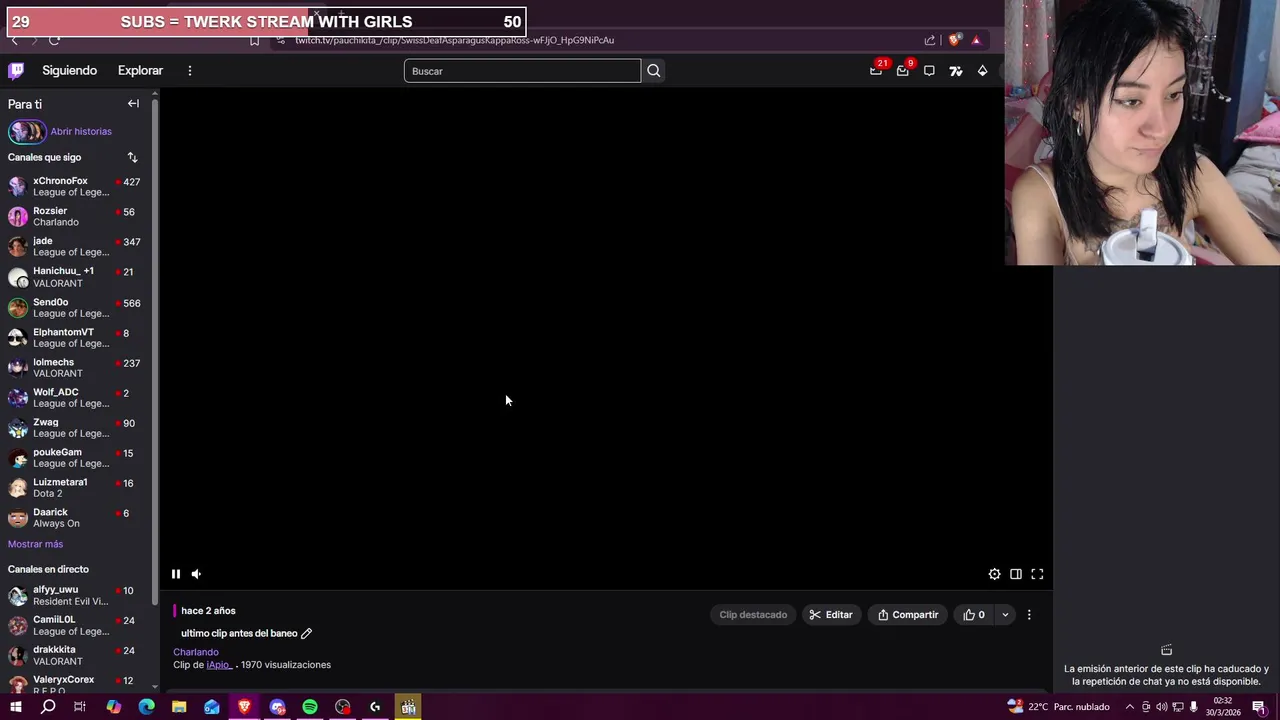Open Discord from the taskbar
Image resolution: width=1280 pixels, height=720 pixels.
click(277, 707)
